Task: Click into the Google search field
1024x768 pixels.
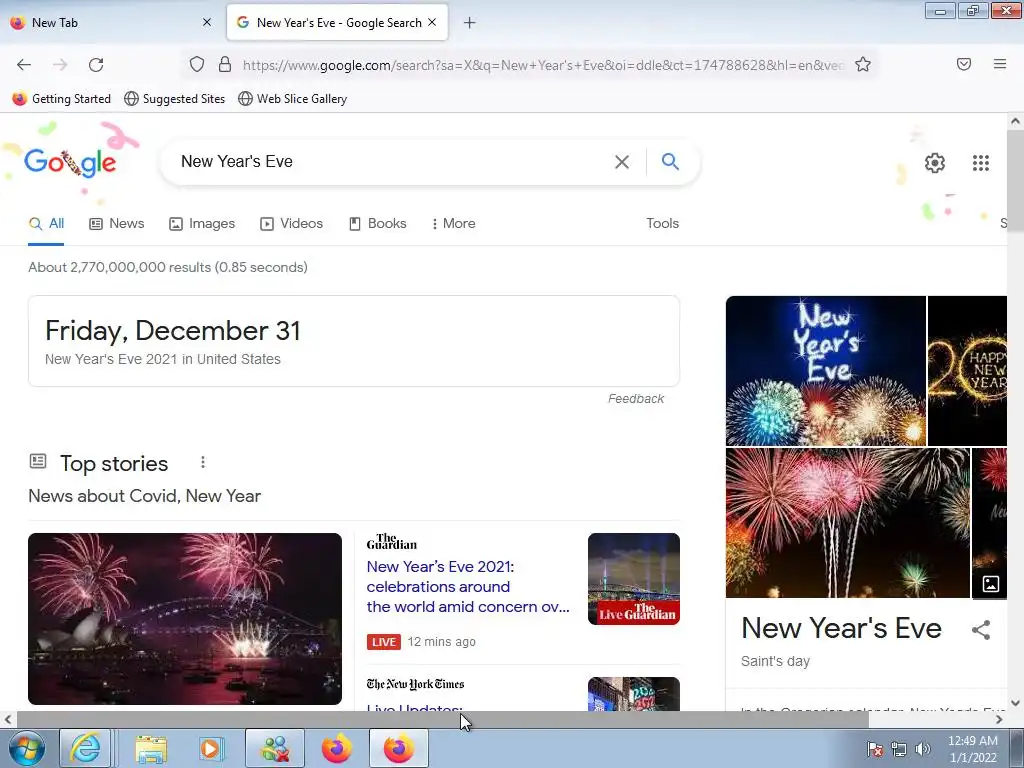Action: [392, 161]
